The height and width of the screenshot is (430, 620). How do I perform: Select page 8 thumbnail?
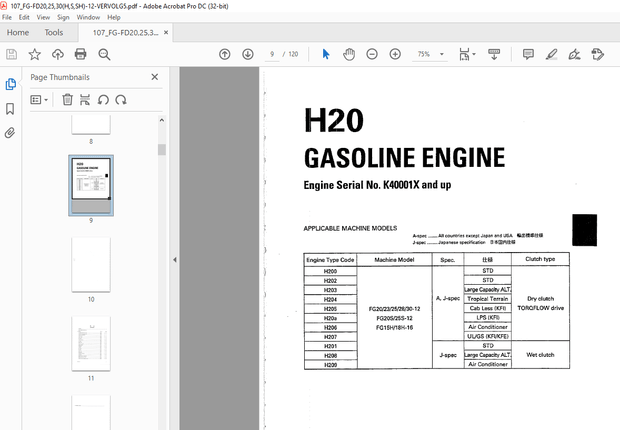click(91, 125)
